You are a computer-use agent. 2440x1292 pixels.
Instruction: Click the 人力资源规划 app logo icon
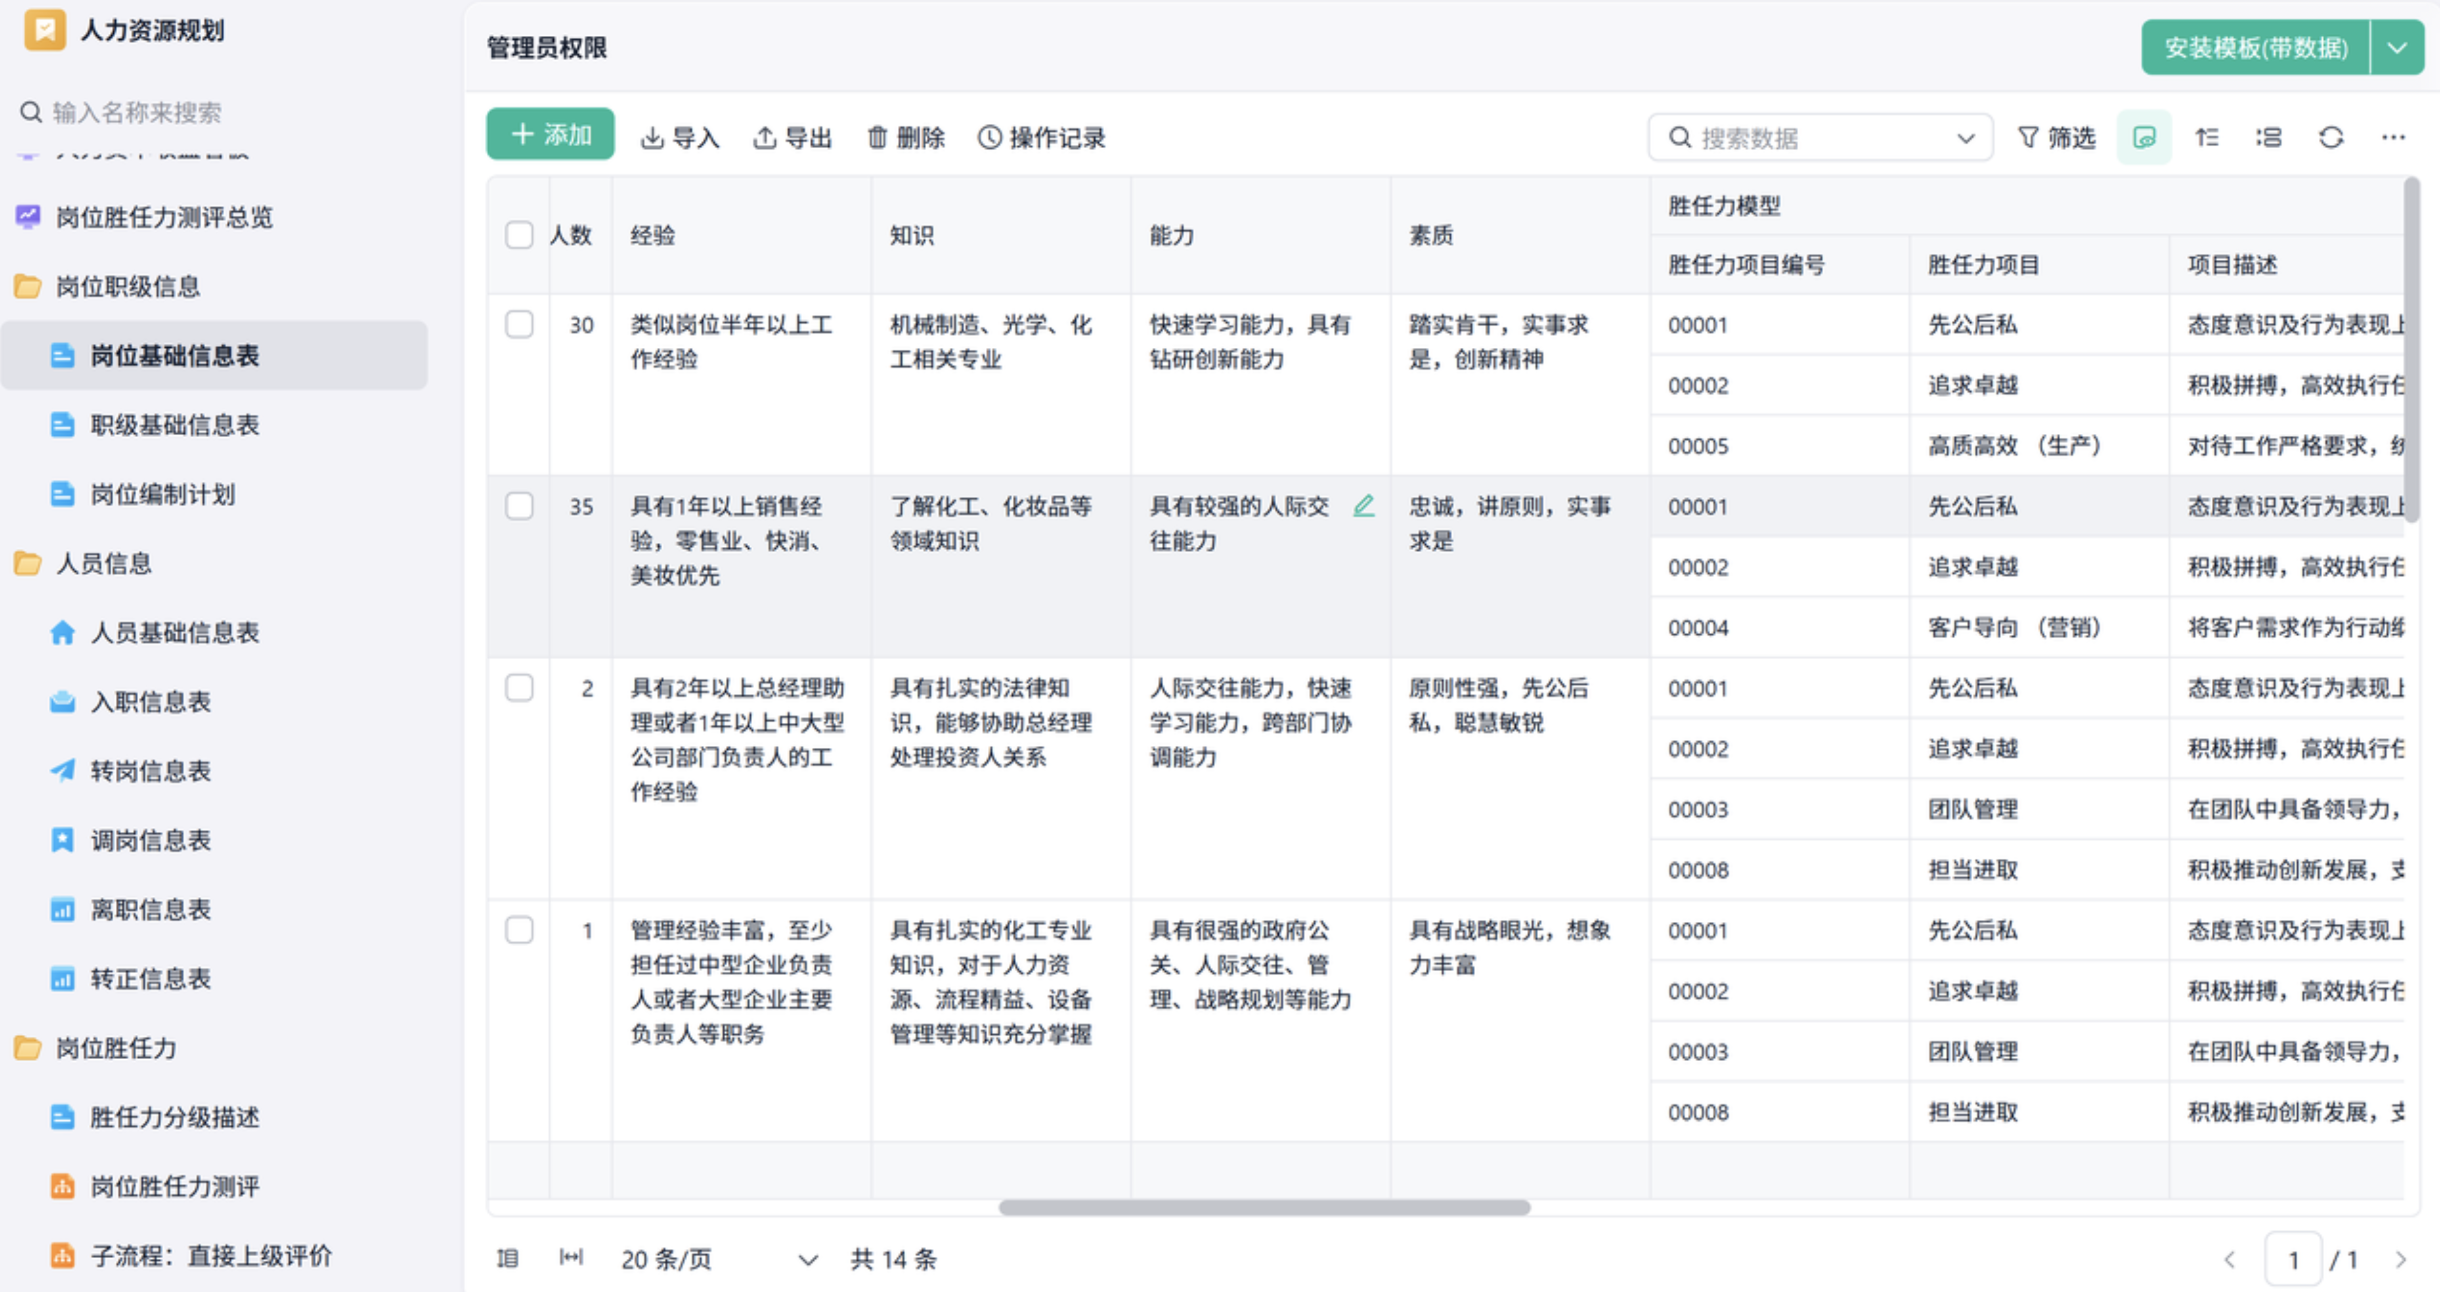coord(44,30)
